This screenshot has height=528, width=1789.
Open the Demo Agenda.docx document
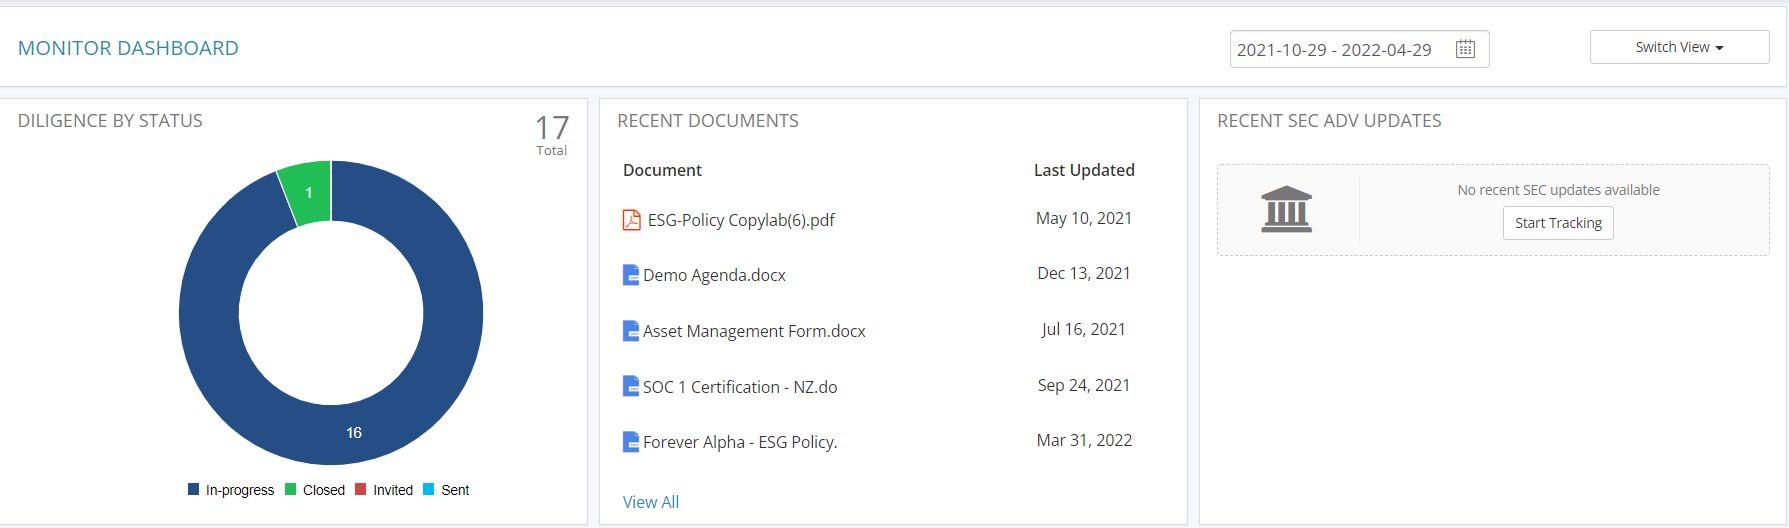[714, 275]
